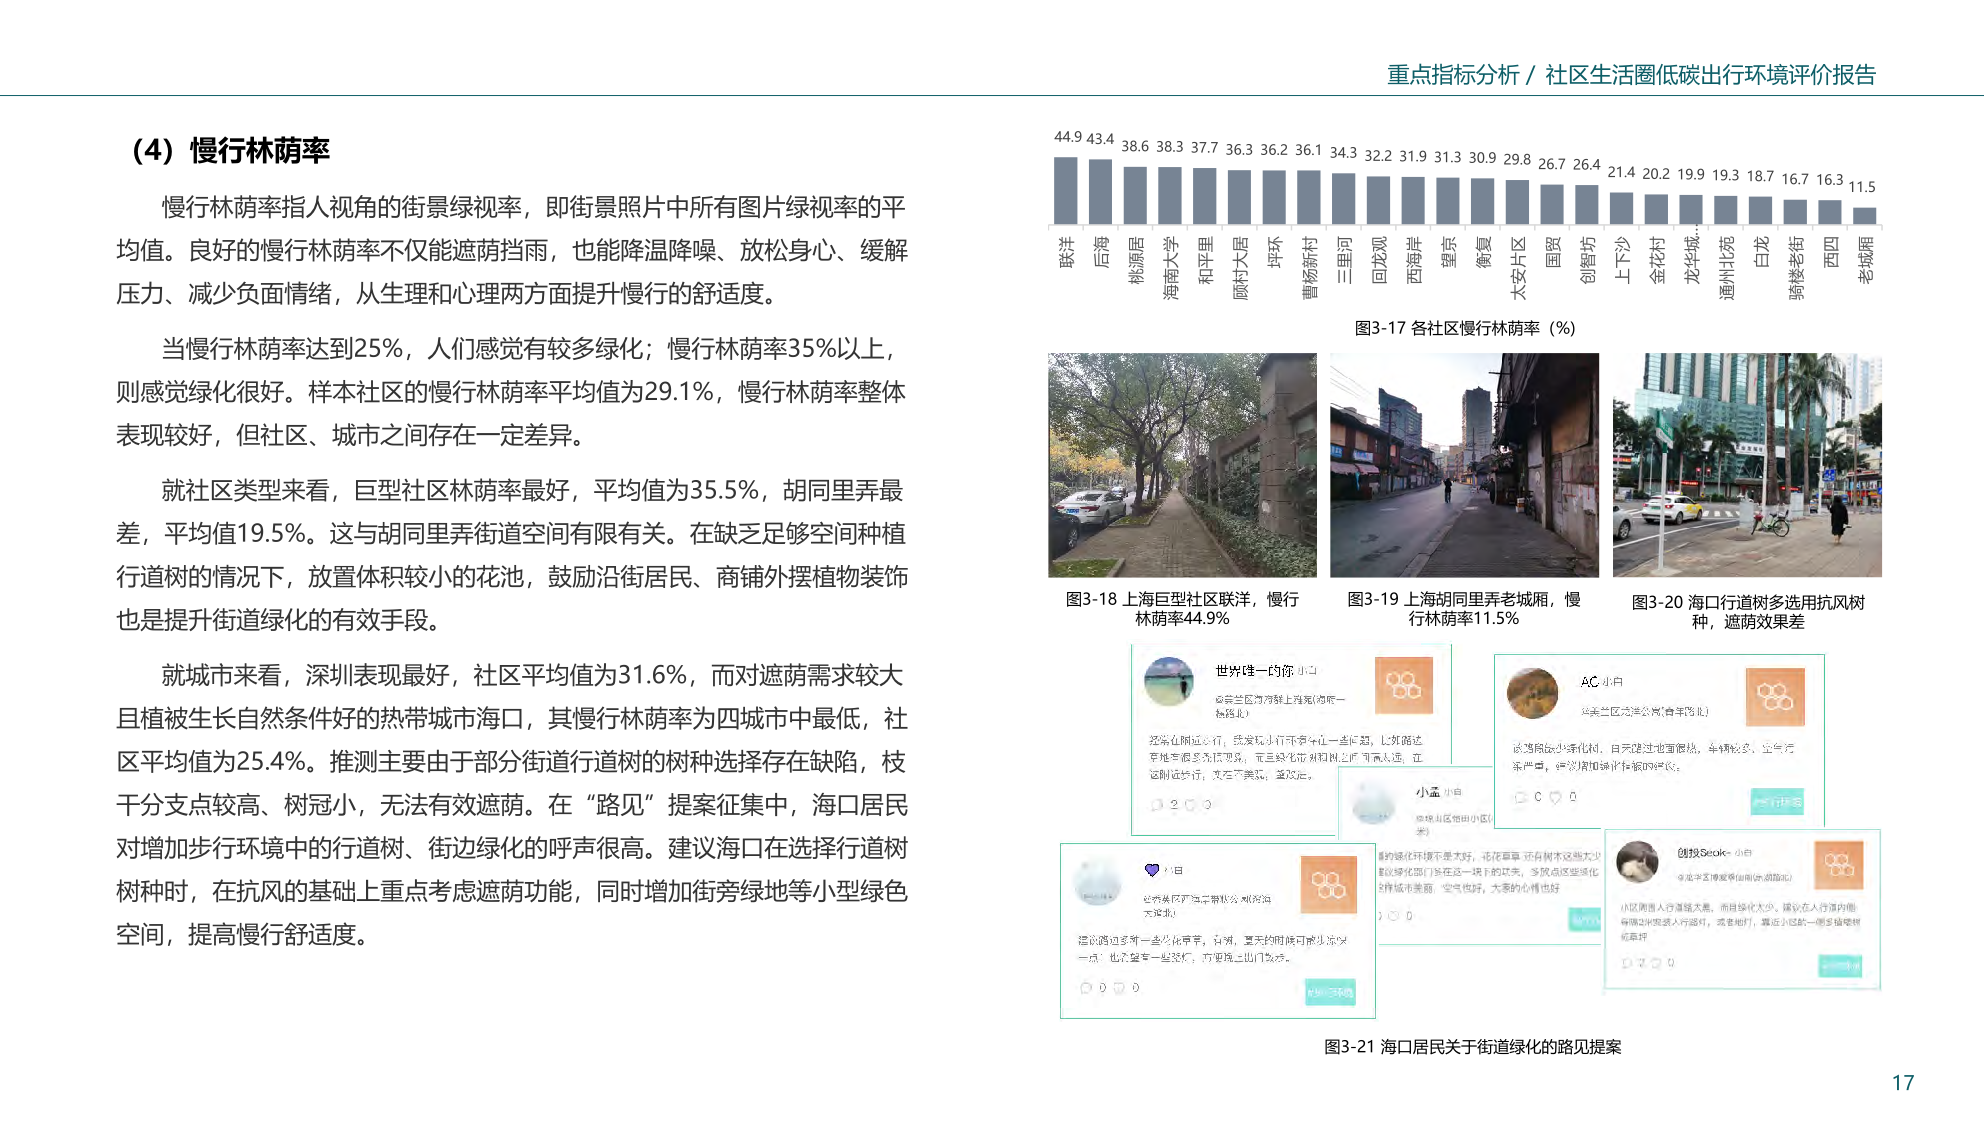Open the 图3-18 联洋 tree-lined sidewalk photo
This screenshot has height=1134, width=1984.
coord(1182,465)
